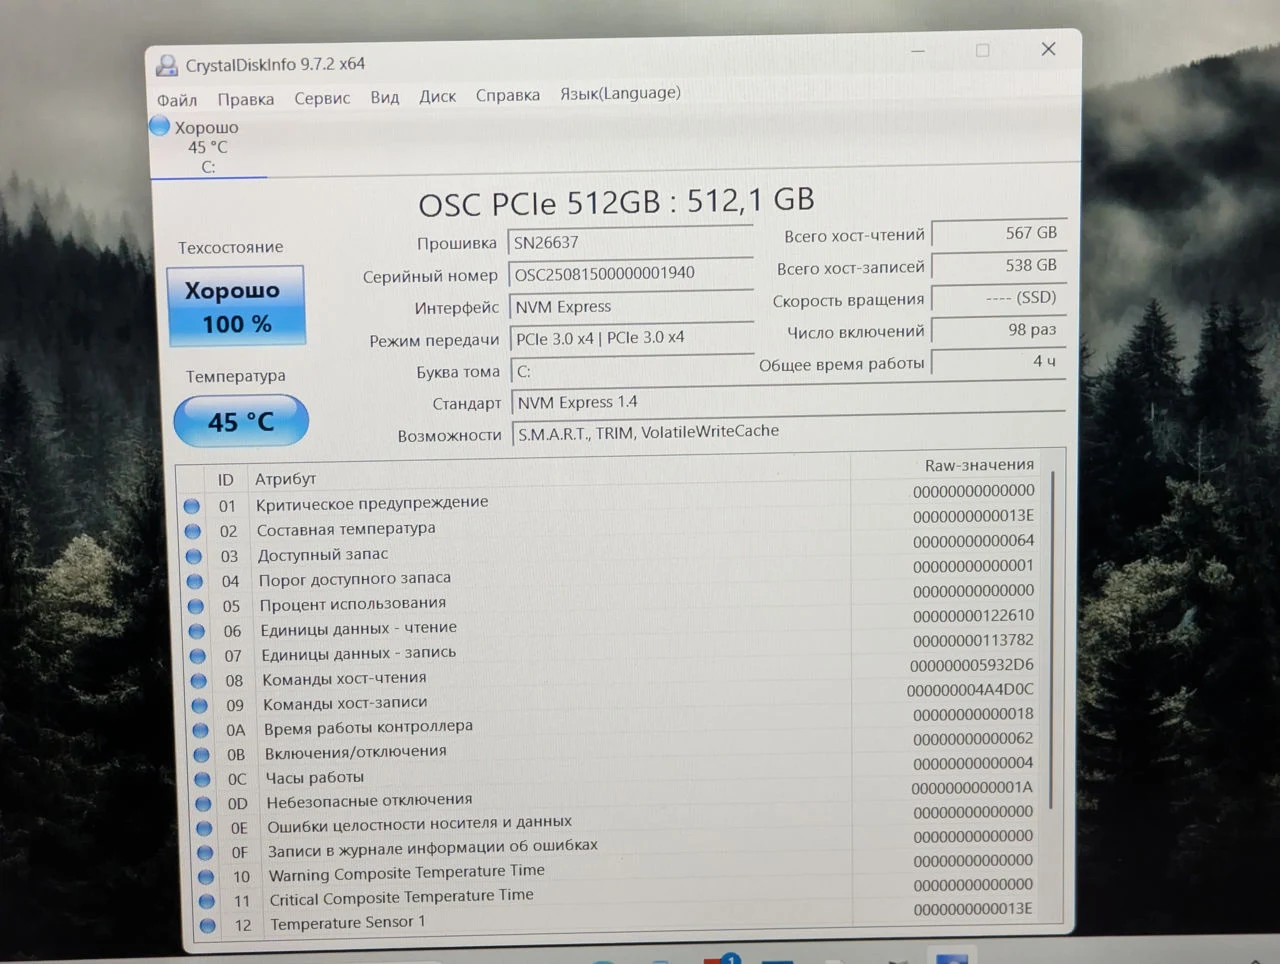Click the Всего хост-чтений value 567 GB
The width and height of the screenshot is (1280, 964).
pos(999,233)
